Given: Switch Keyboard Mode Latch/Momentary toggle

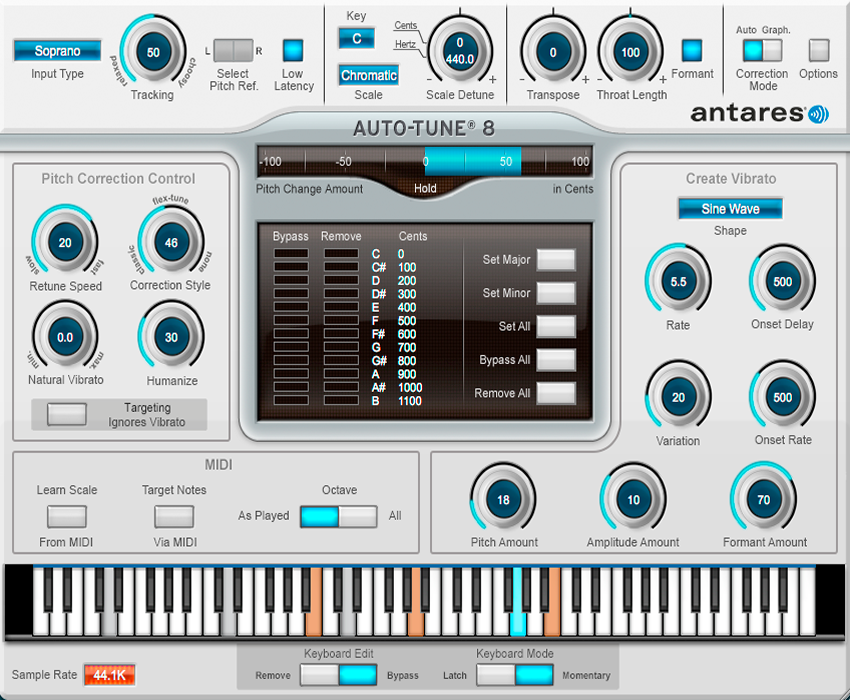Looking at the screenshot, I should (515, 675).
